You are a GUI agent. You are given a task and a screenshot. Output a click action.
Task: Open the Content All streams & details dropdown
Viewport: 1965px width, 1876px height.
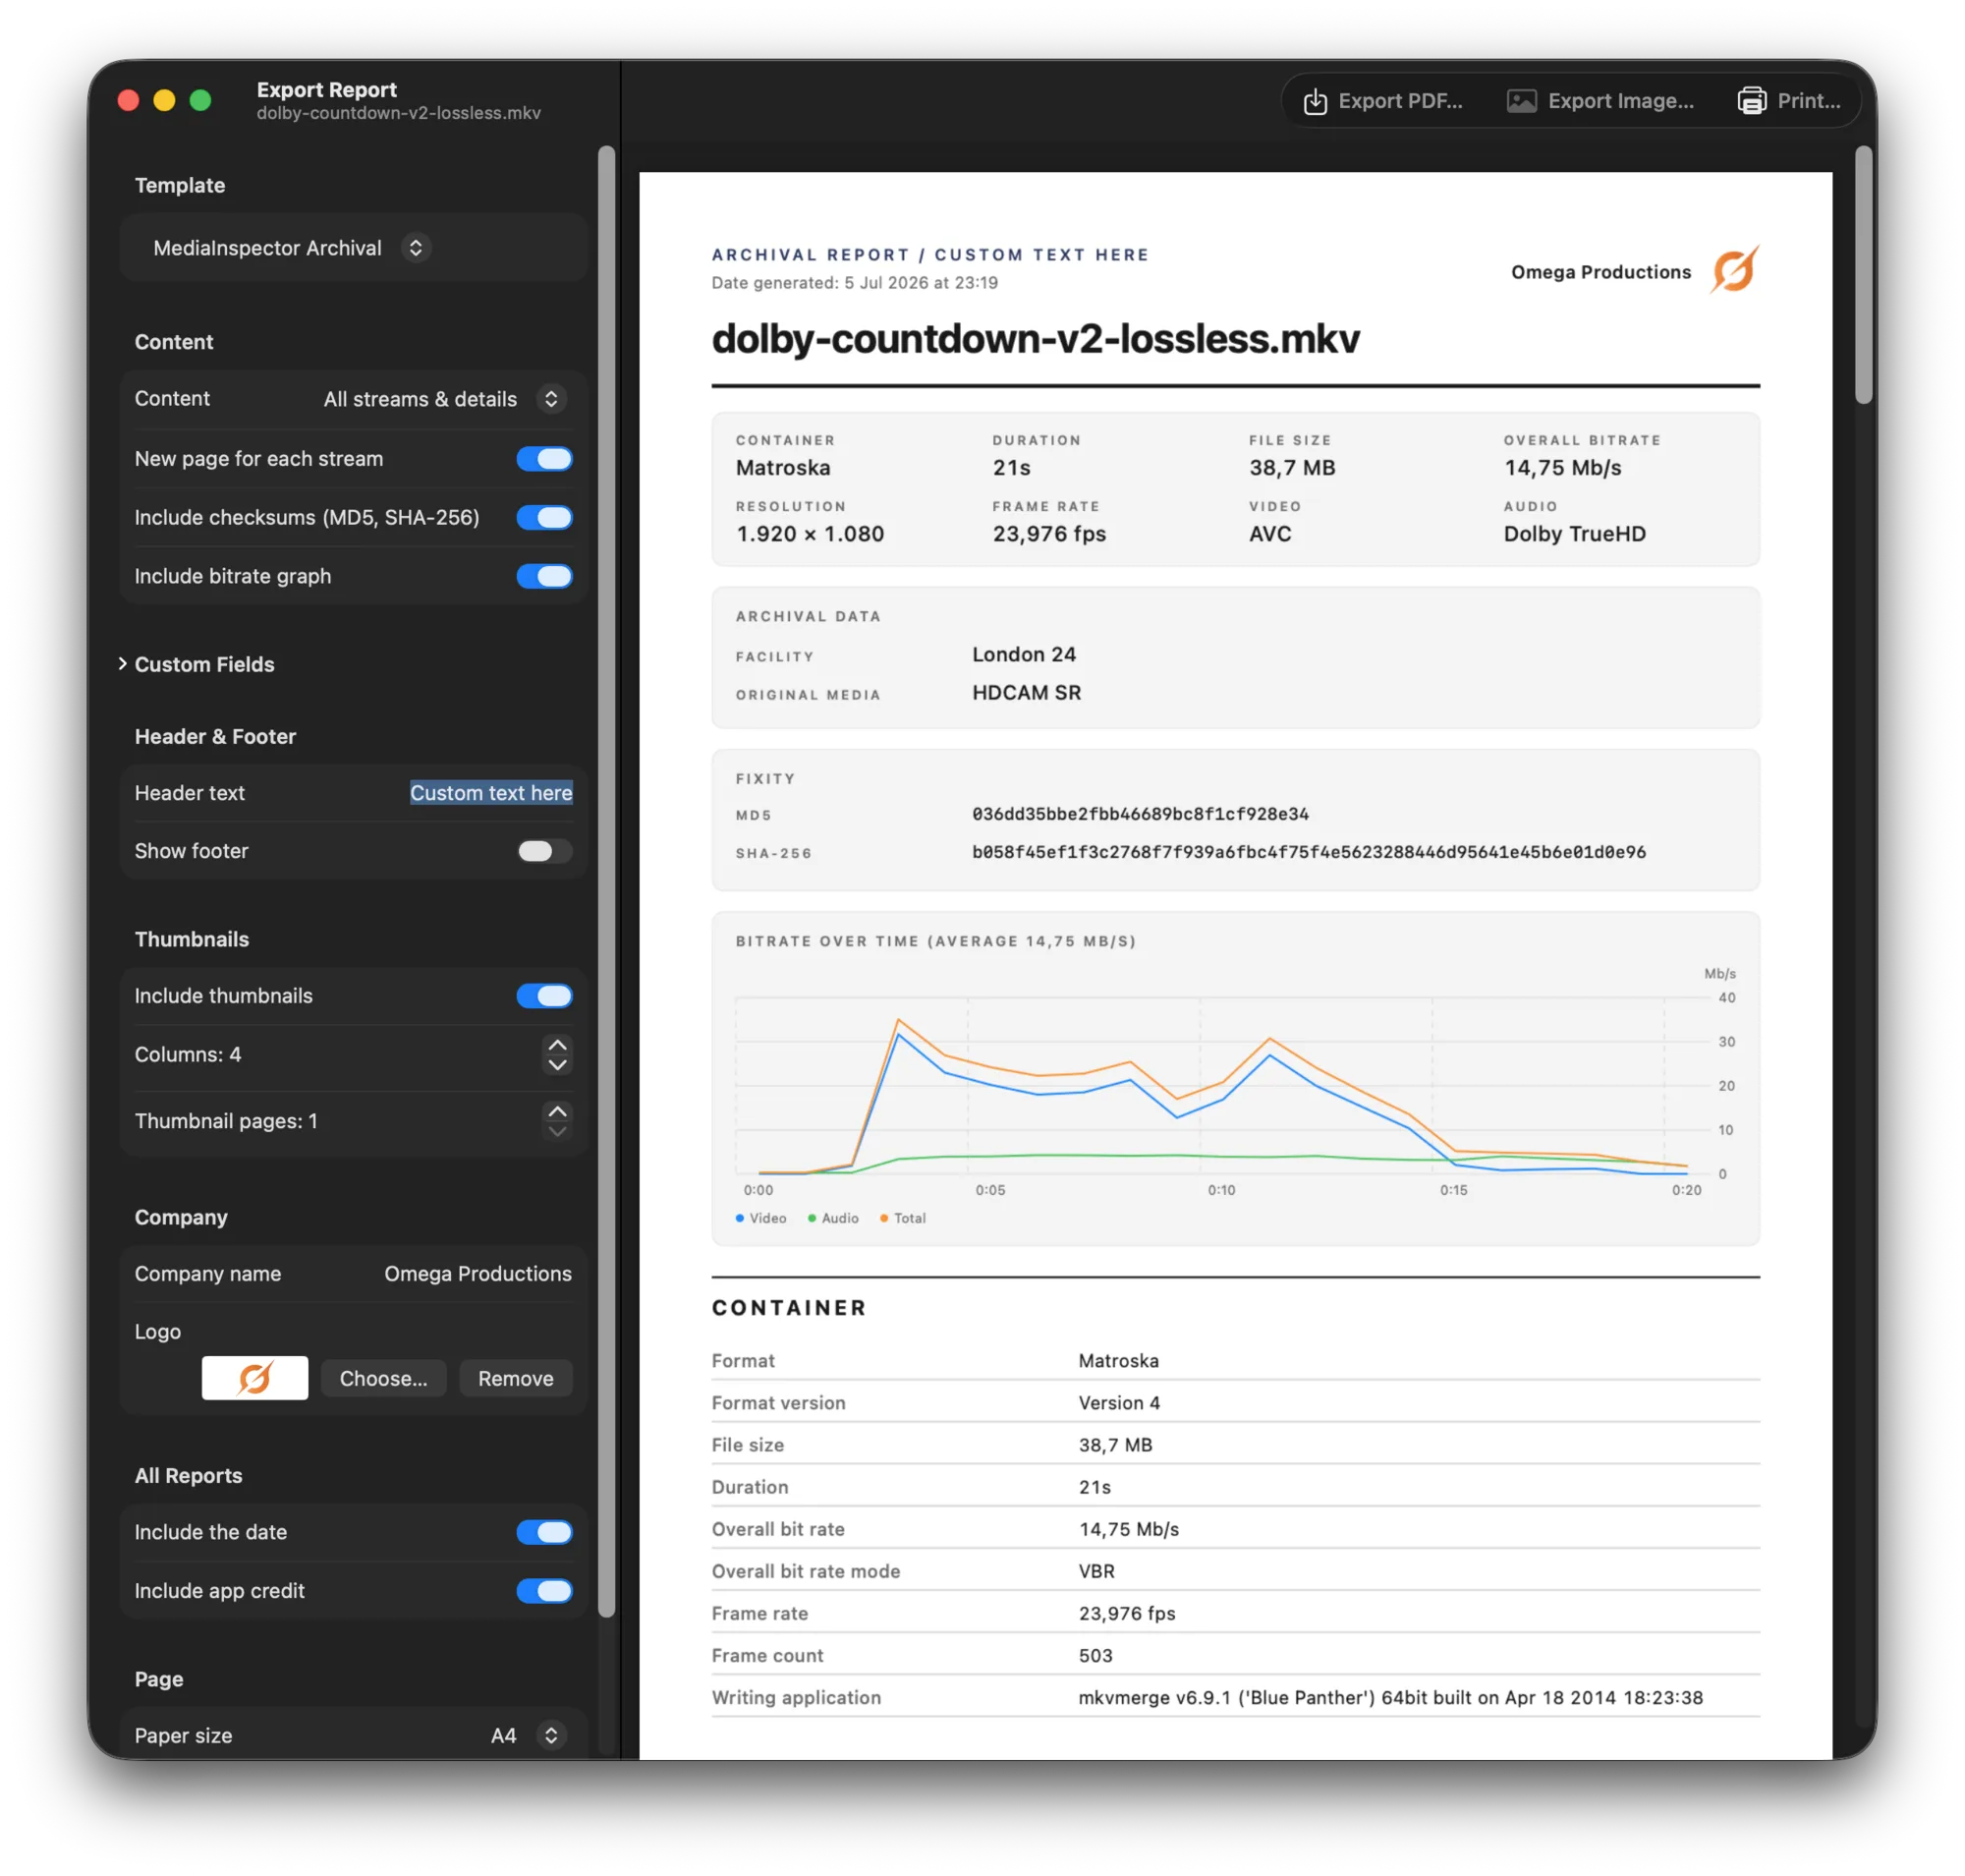coord(445,399)
